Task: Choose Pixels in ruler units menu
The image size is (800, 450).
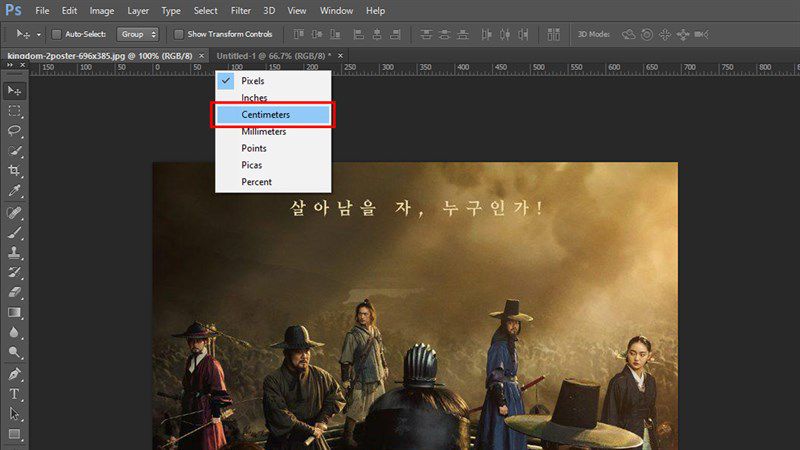Action: point(273,81)
